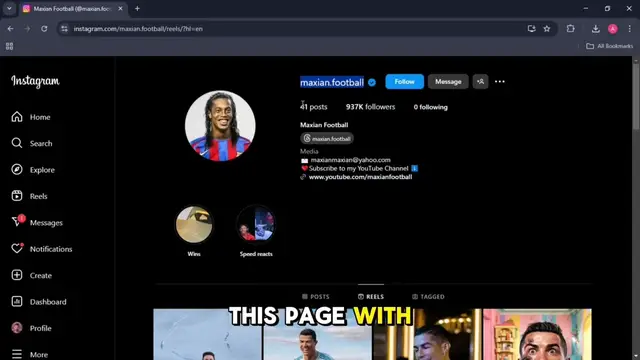View site information icon in address bar

(x=64, y=29)
